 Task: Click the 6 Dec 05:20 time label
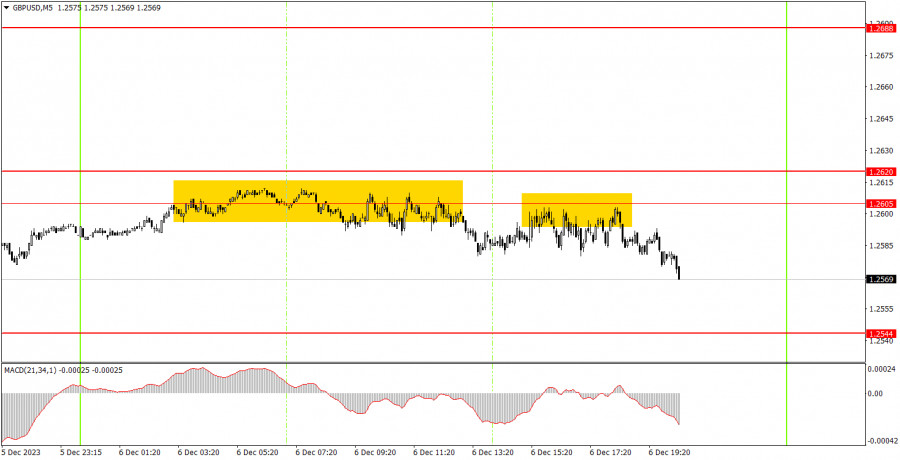(257, 453)
